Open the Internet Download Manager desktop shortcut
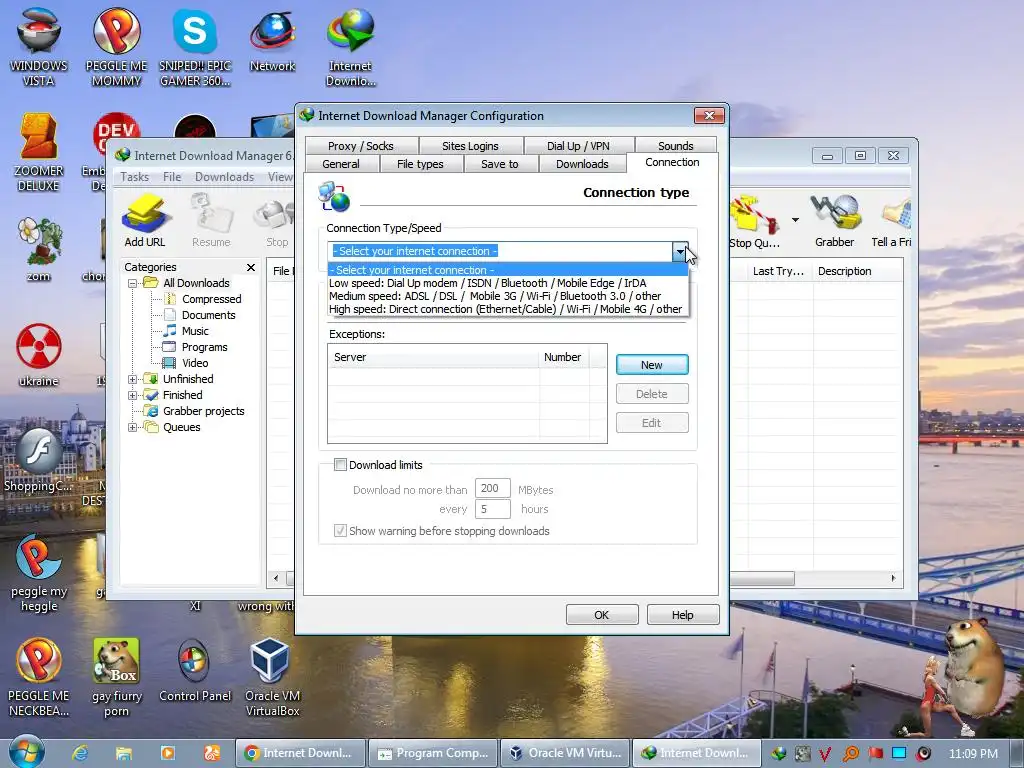Screen dimensions: 1024x768 click(351, 47)
